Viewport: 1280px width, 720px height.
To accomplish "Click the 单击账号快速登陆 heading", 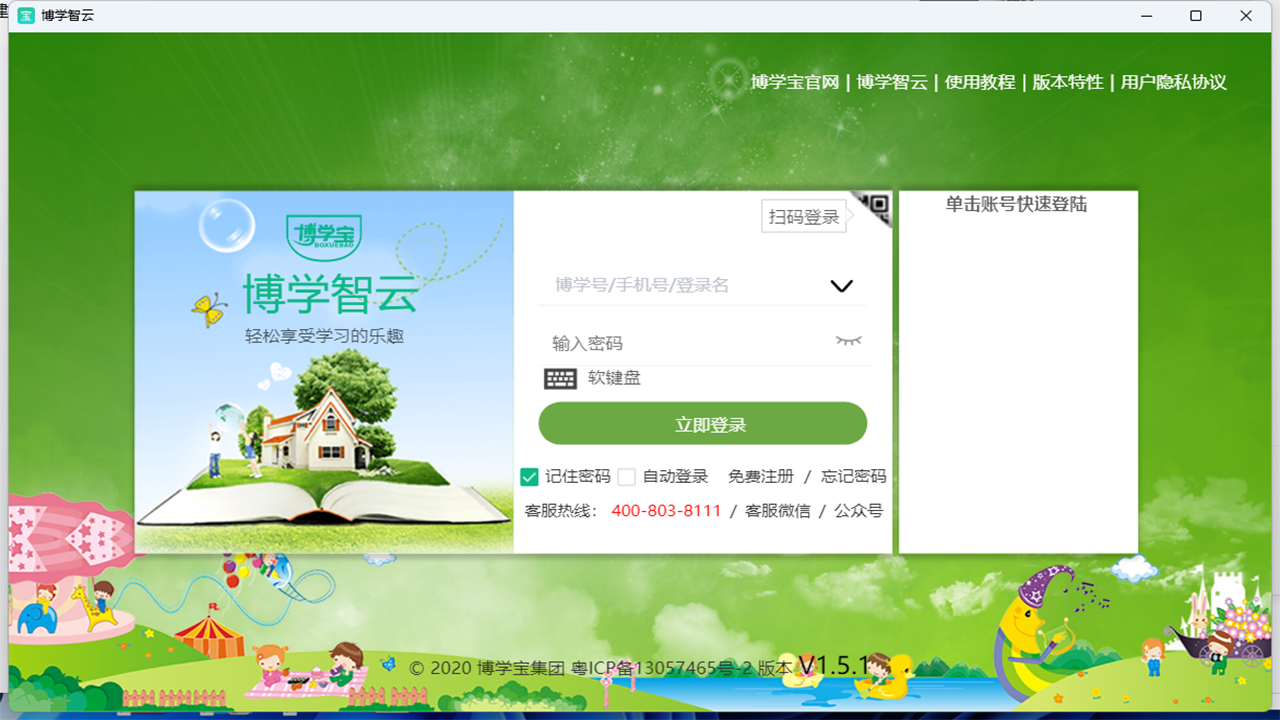I will (1017, 204).
